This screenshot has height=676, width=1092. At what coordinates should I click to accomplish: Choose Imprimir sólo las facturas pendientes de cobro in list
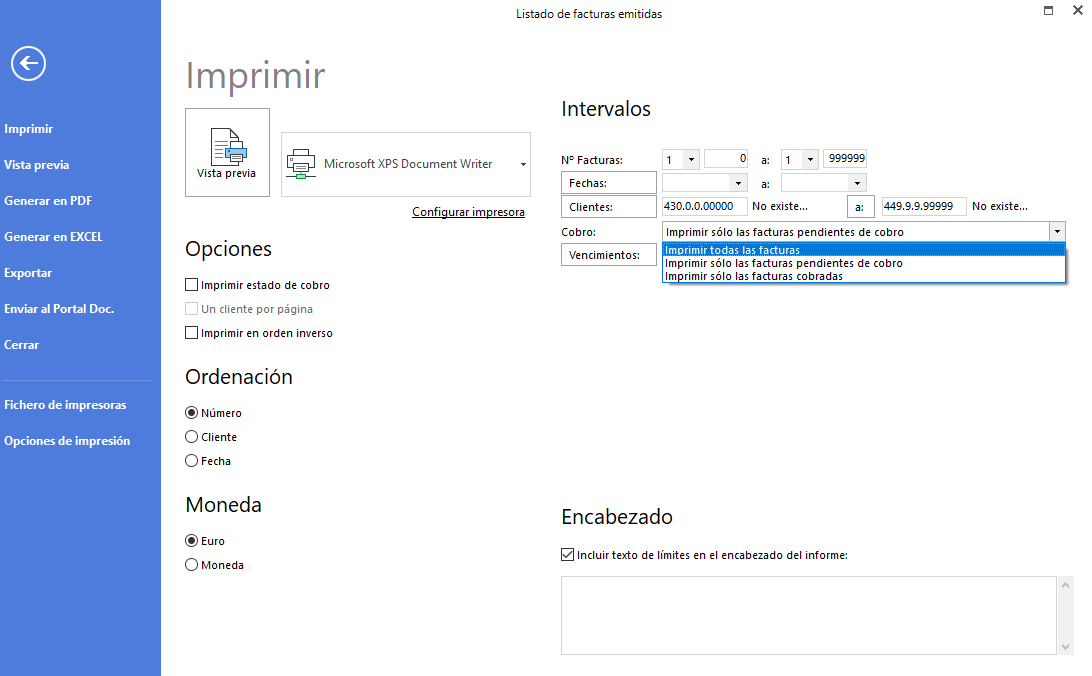[864, 263]
